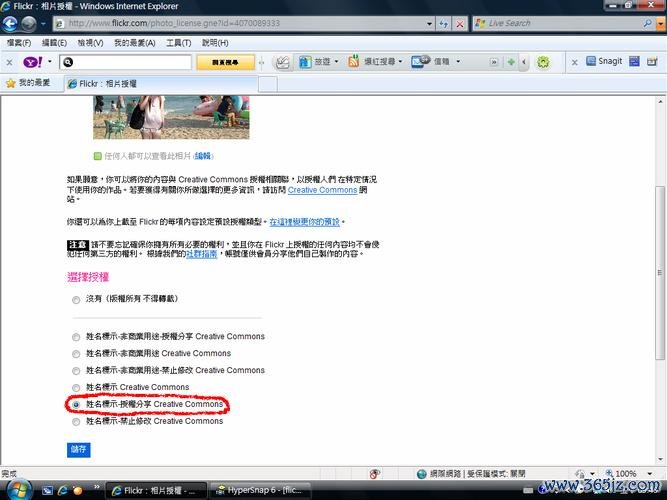The height and width of the screenshot is (500, 667).
Task: Open the 100% zoom level dropdown
Action: click(x=650, y=474)
